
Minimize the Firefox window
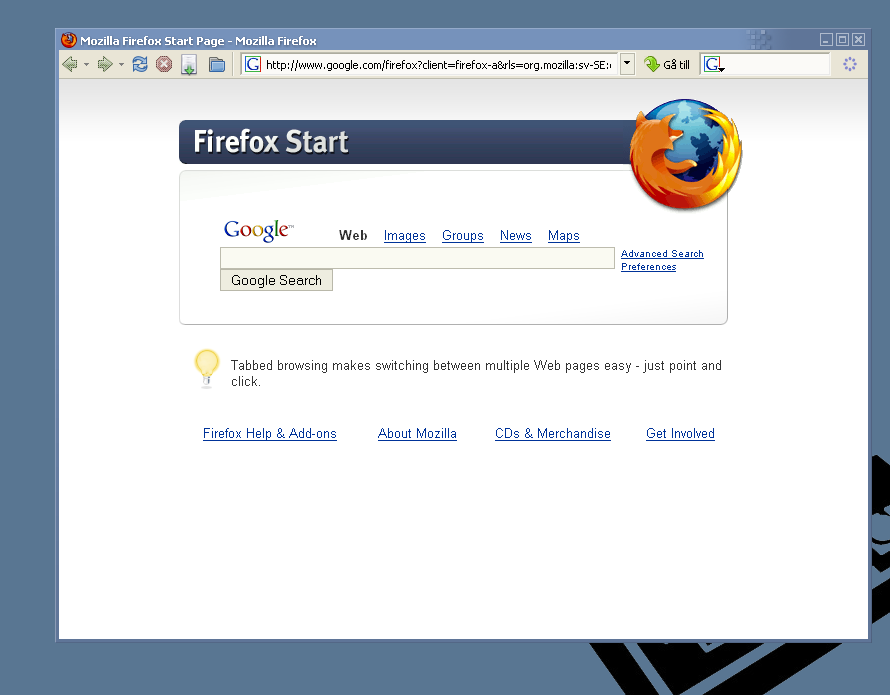[826, 40]
